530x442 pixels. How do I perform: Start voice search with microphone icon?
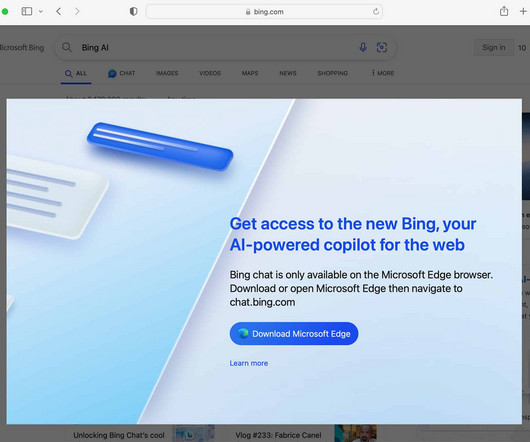[363, 47]
